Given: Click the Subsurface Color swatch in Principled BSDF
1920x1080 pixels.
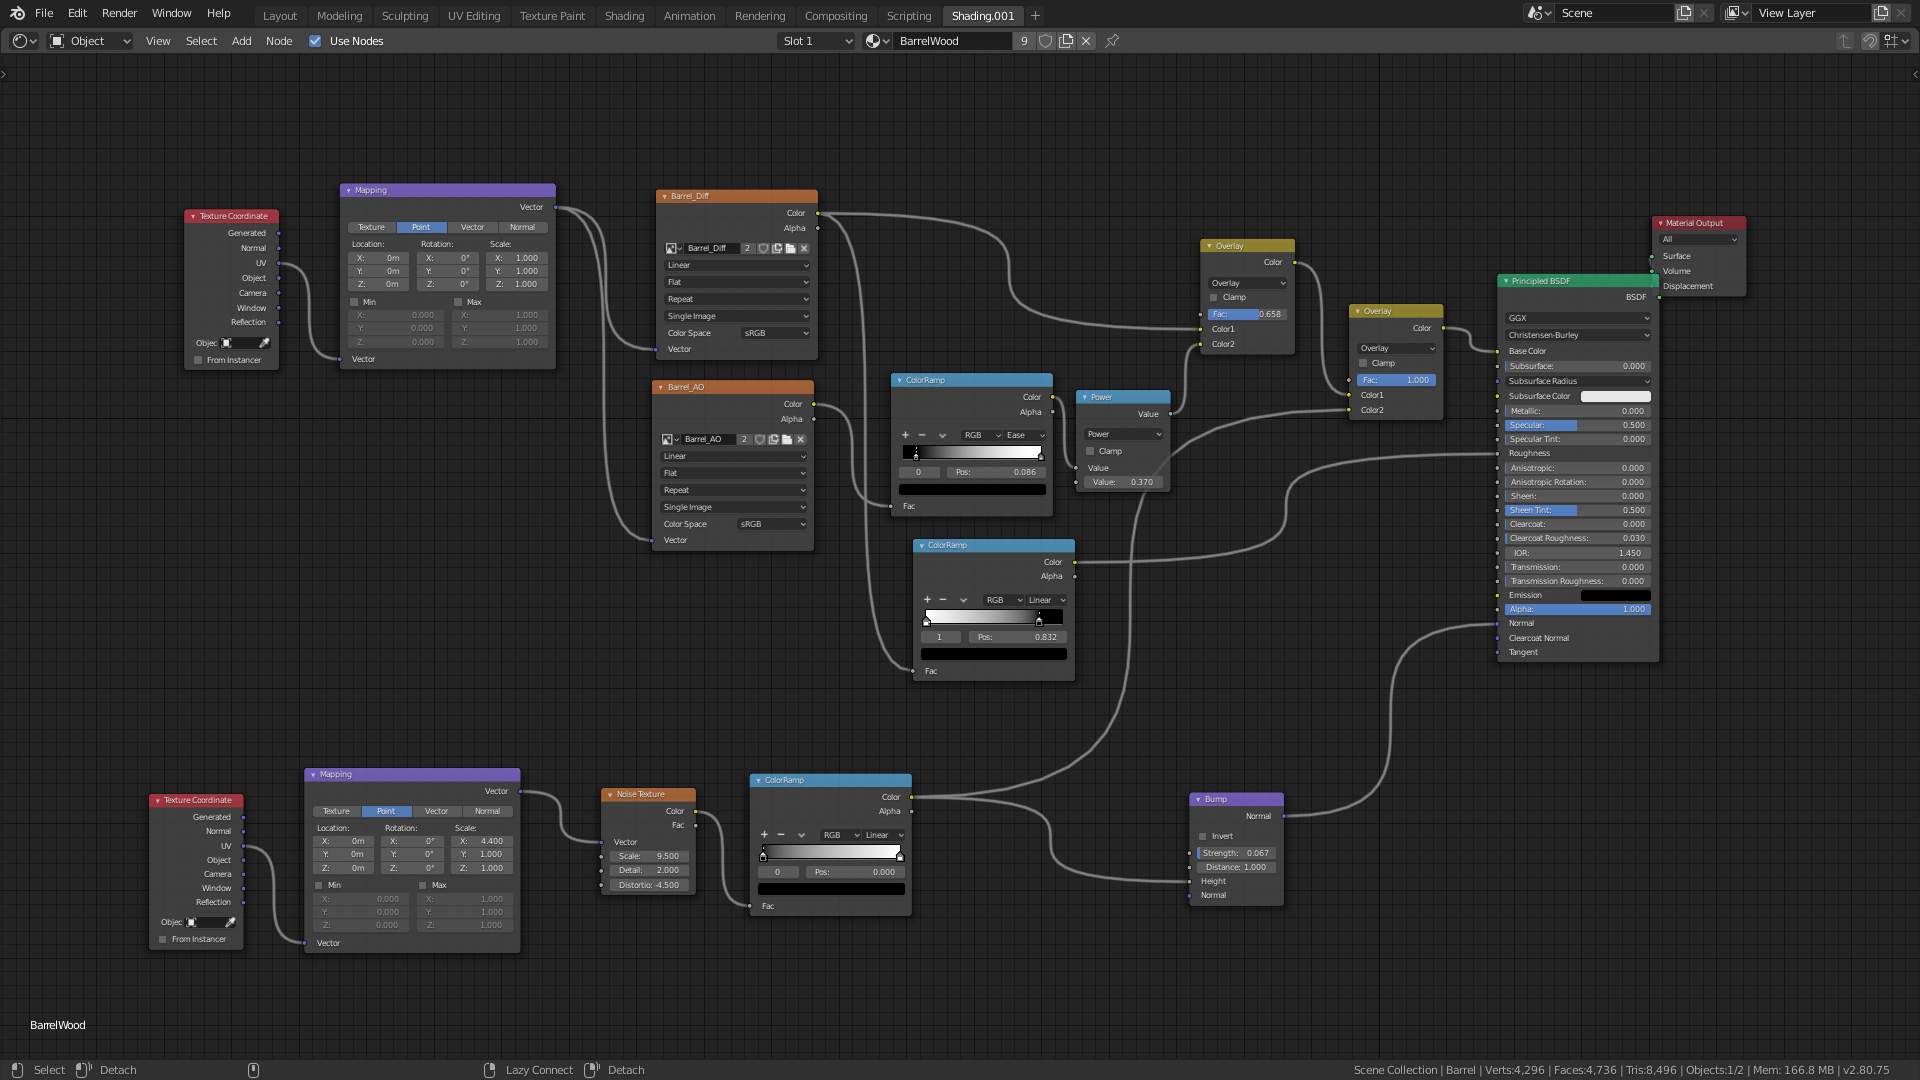Looking at the screenshot, I should tap(1615, 396).
